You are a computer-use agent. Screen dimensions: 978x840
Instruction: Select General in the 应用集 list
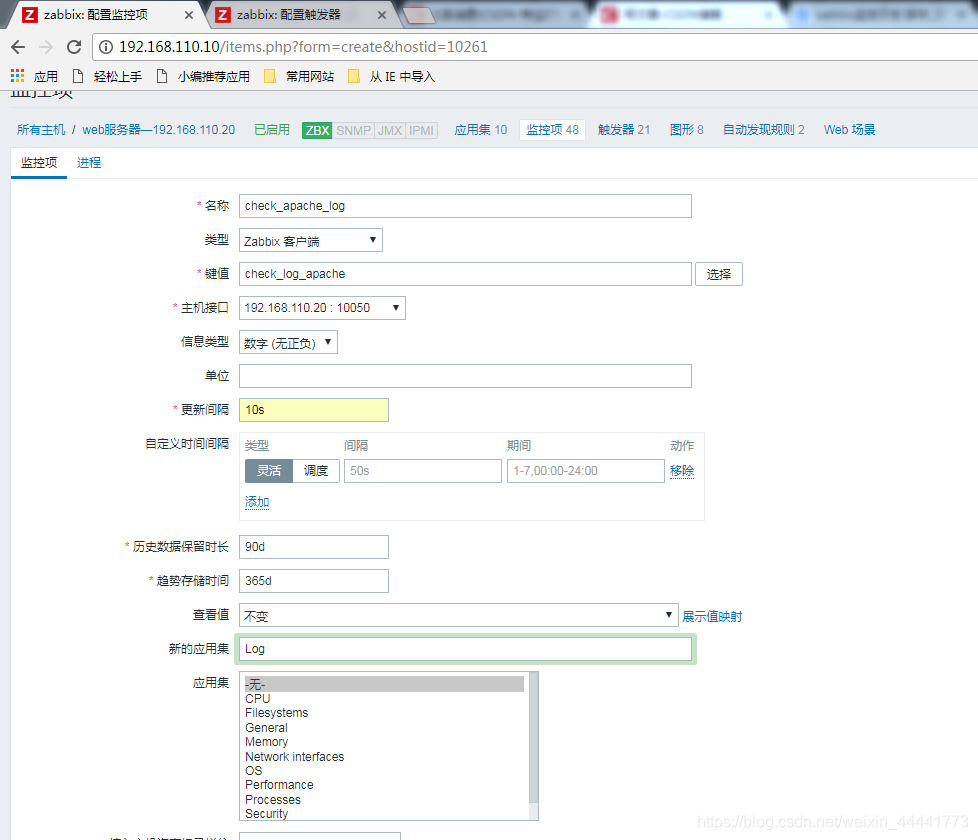pos(384,728)
